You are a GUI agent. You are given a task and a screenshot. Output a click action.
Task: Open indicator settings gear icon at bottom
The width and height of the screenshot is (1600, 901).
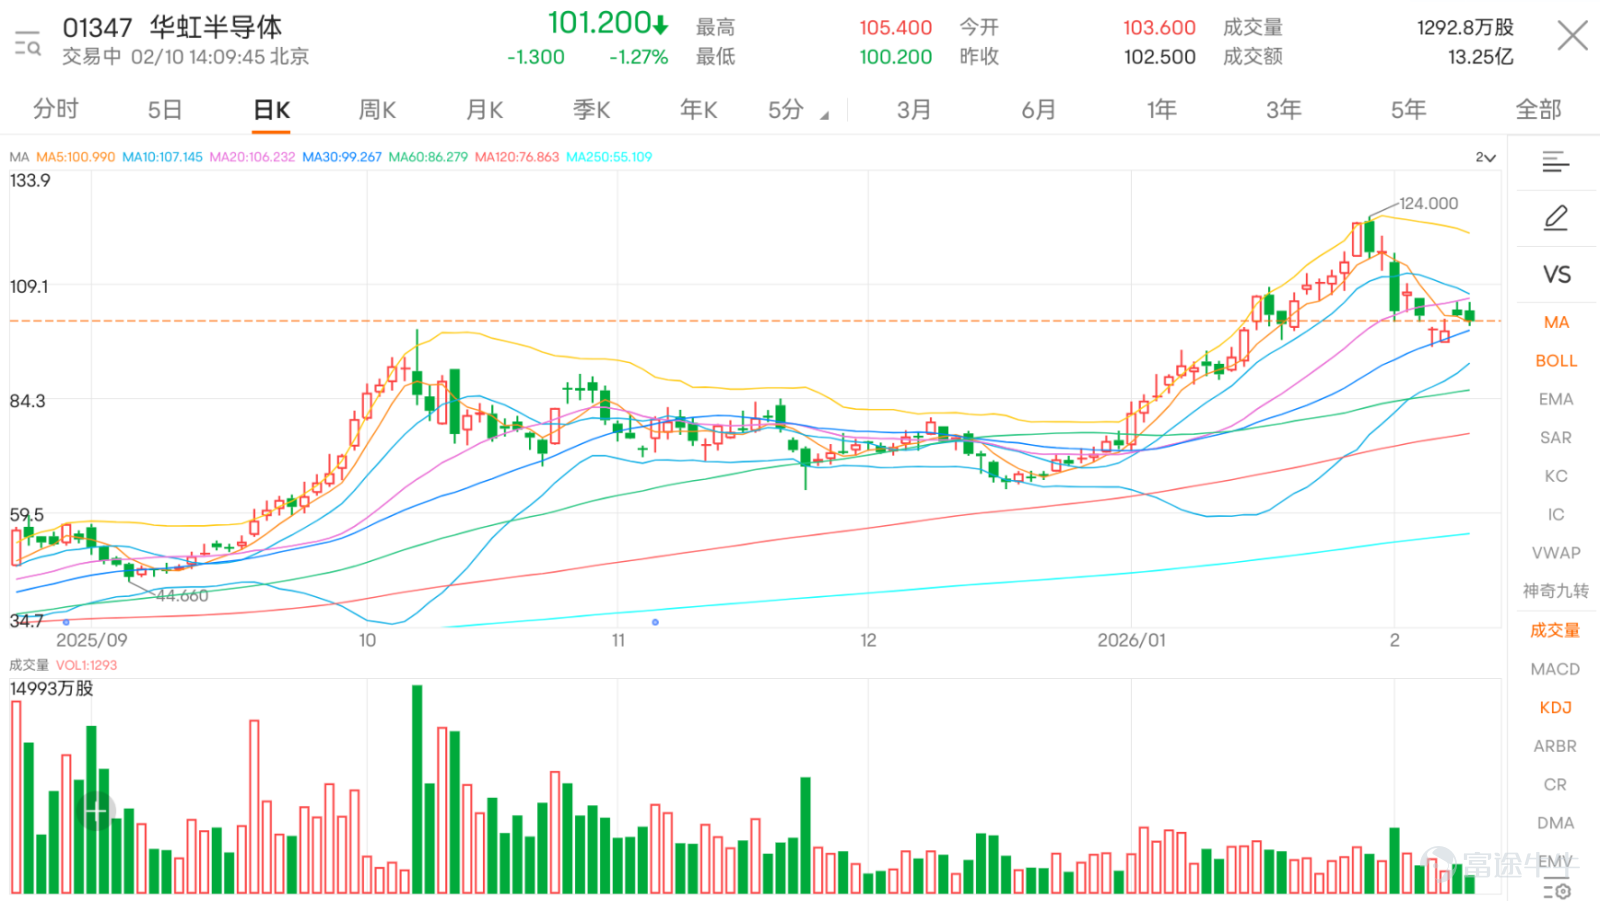click(x=1557, y=889)
